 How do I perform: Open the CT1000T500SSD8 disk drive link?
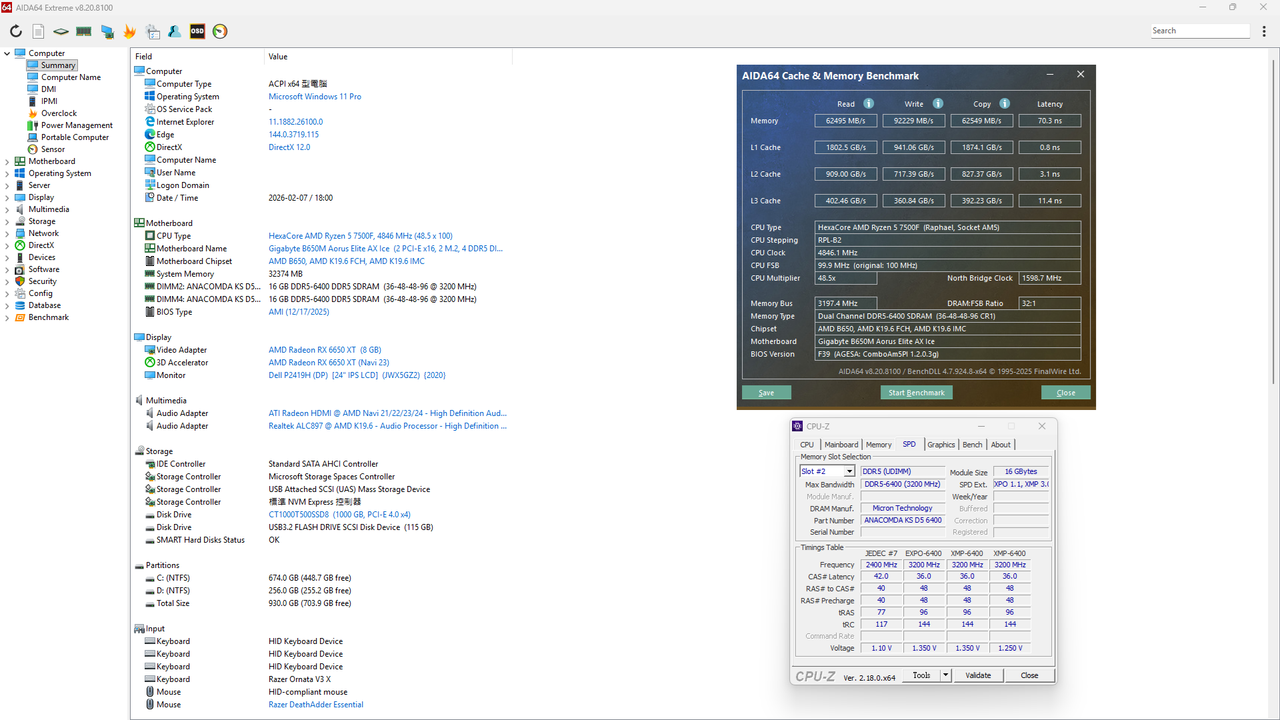pyautogui.click(x=340, y=515)
